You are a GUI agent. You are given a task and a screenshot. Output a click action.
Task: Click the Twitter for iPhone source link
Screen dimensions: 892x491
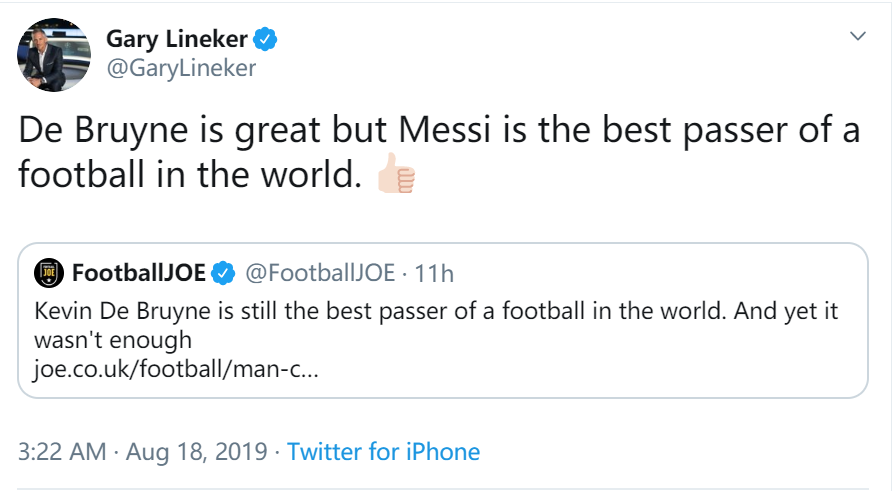pos(383,451)
